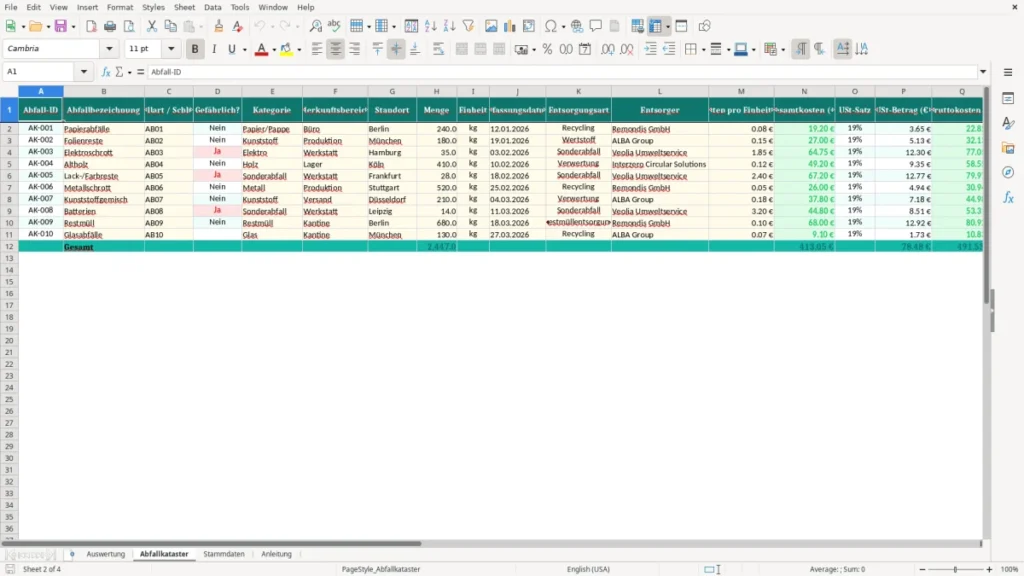This screenshot has width=1024, height=576.
Task: Toggle Center Vertically alignment
Action: (x=396, y=49)
